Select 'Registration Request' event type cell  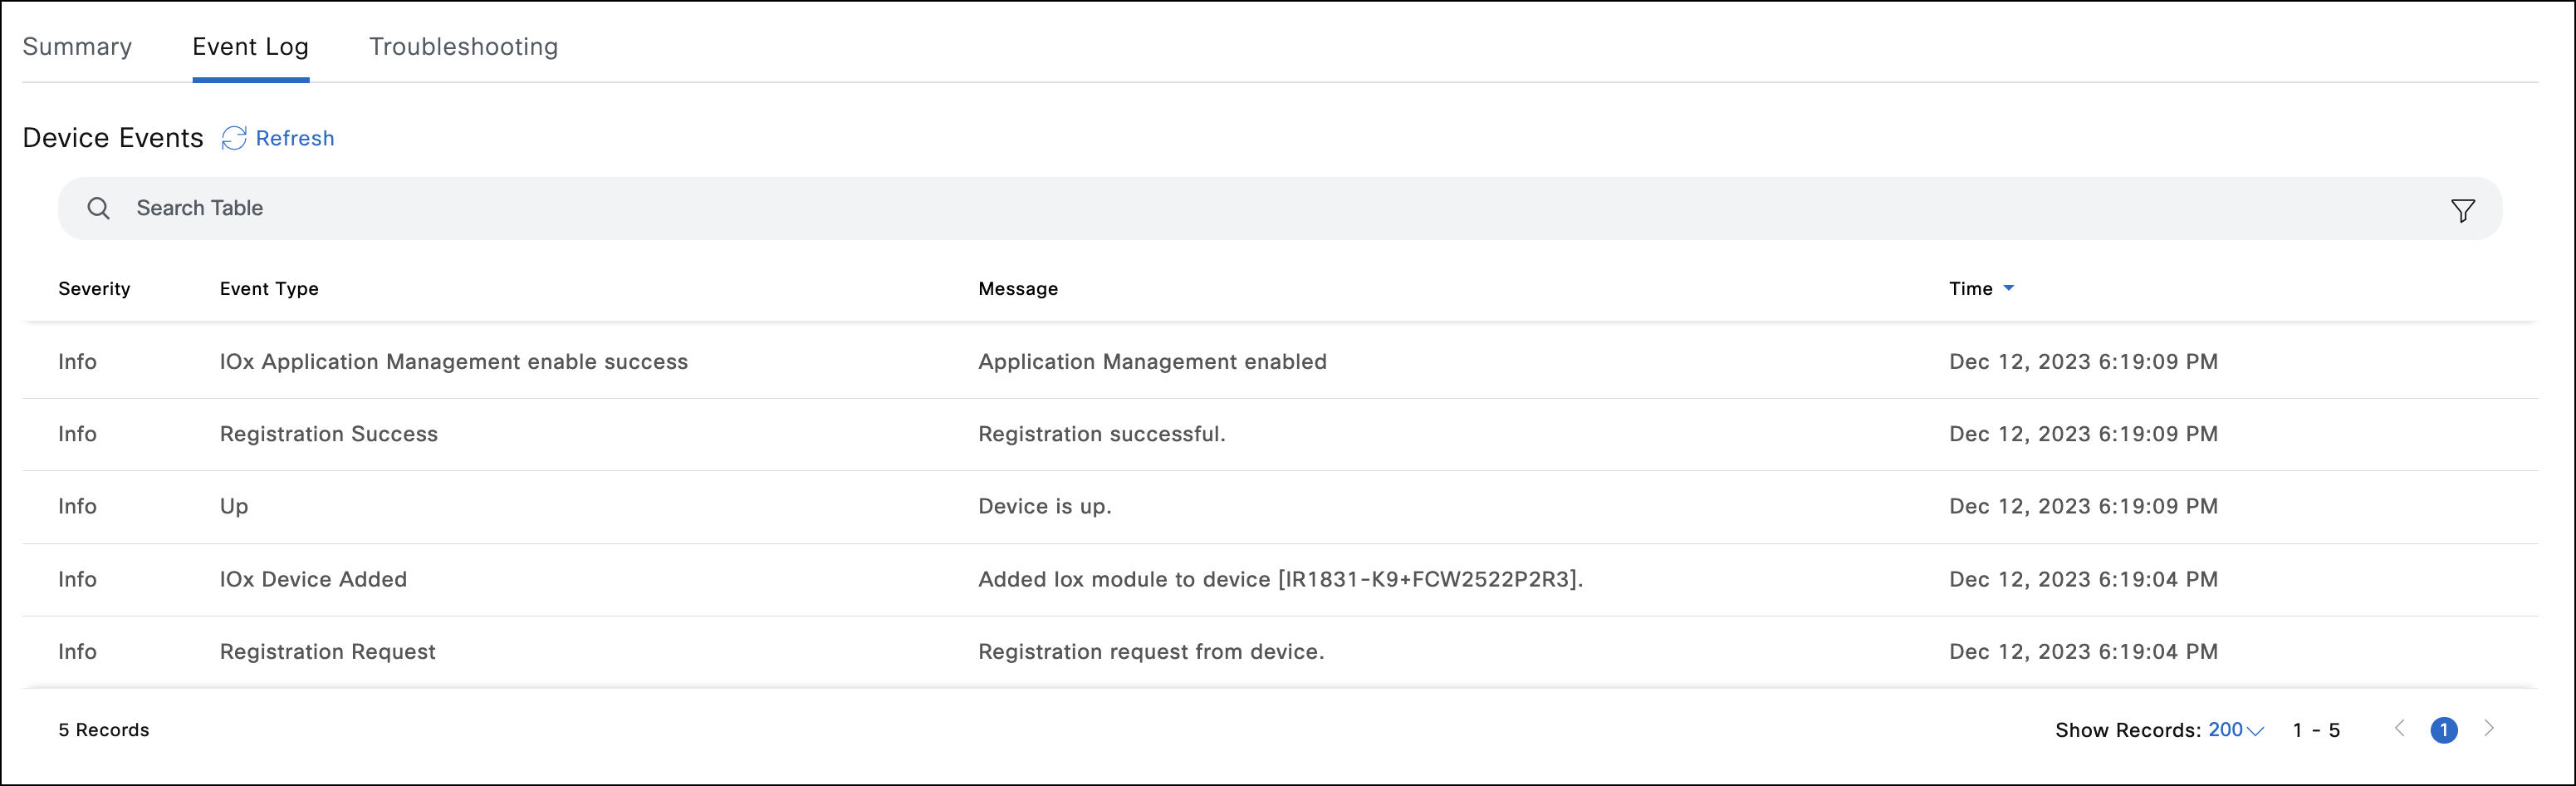pyautogui.click(x=327, y=652)
